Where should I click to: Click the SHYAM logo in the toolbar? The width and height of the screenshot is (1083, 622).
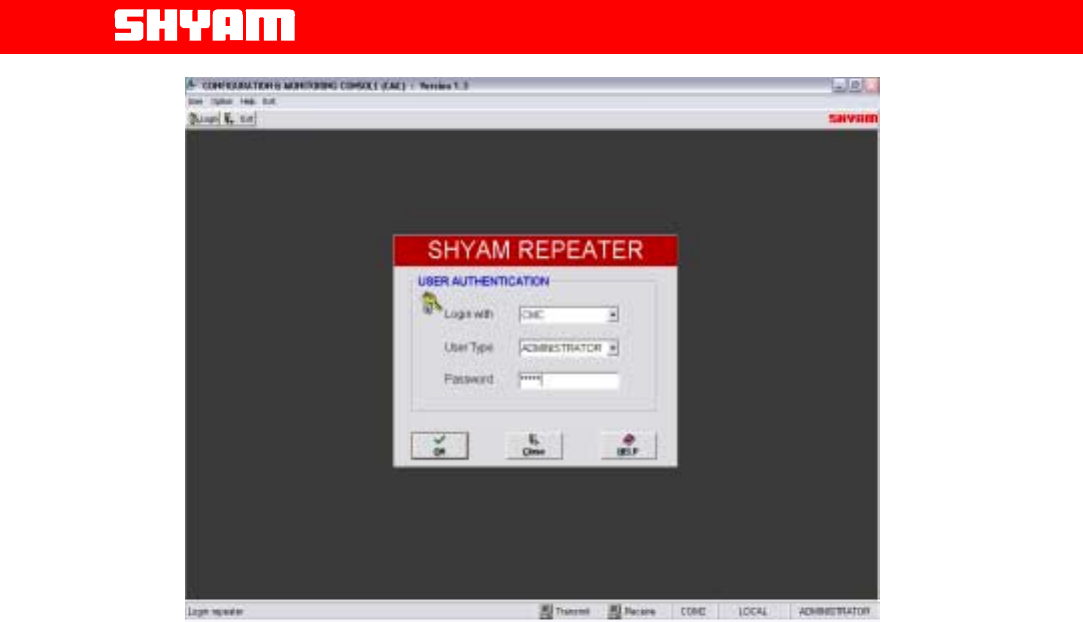coord(853,119)
